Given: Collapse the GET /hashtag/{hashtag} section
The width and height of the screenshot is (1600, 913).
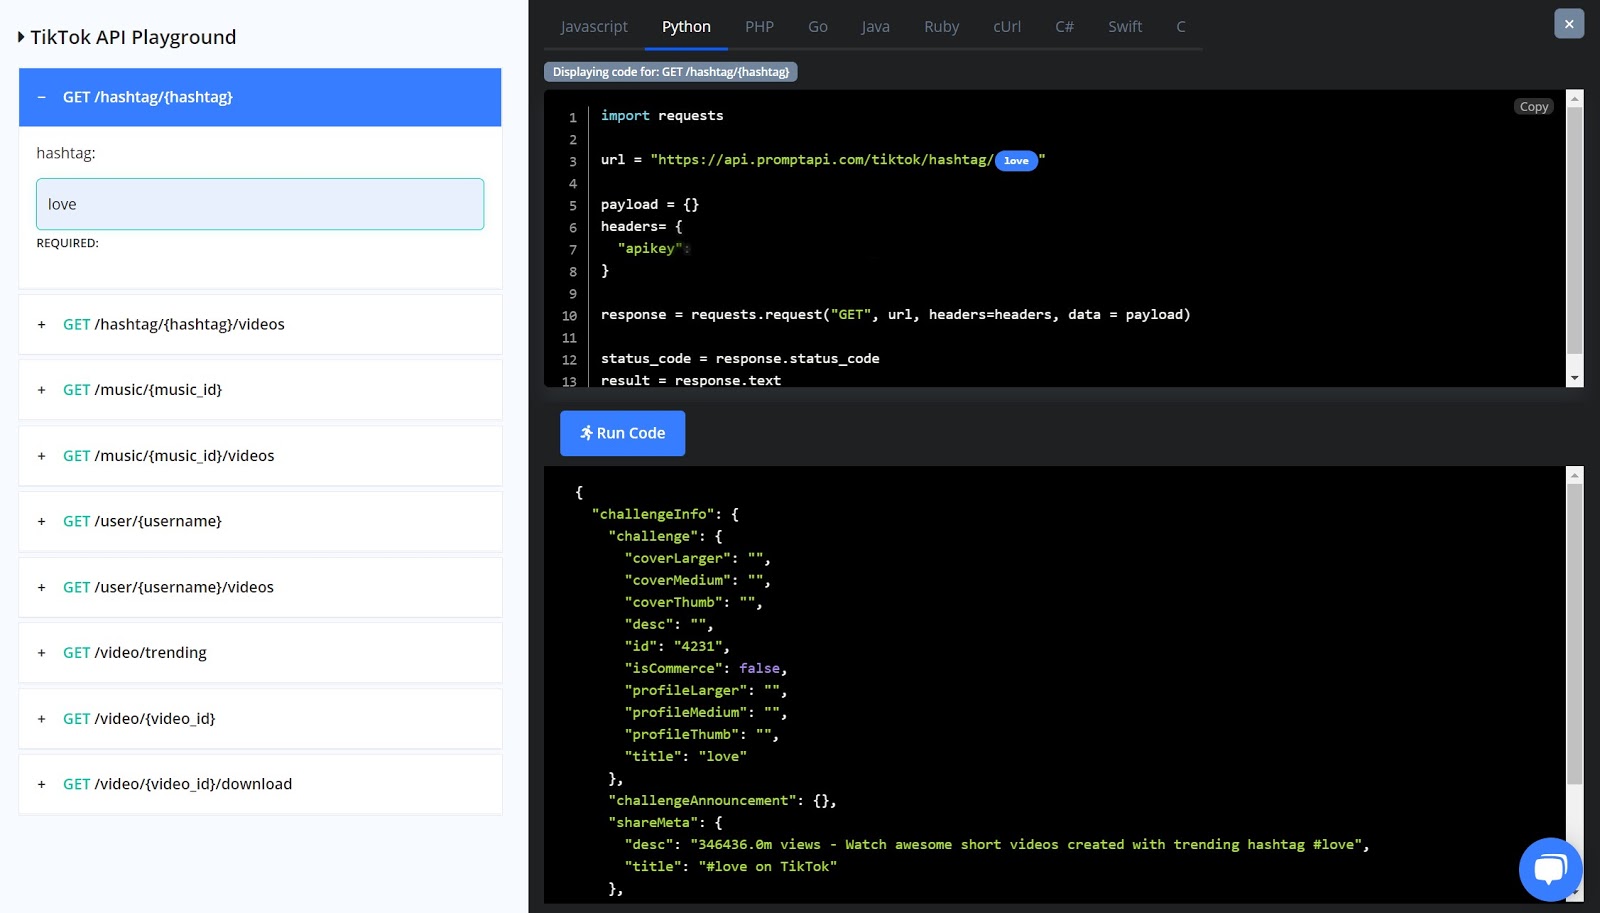Looking at the screenshot, I should pyautogui.click(x=260, y=97).
